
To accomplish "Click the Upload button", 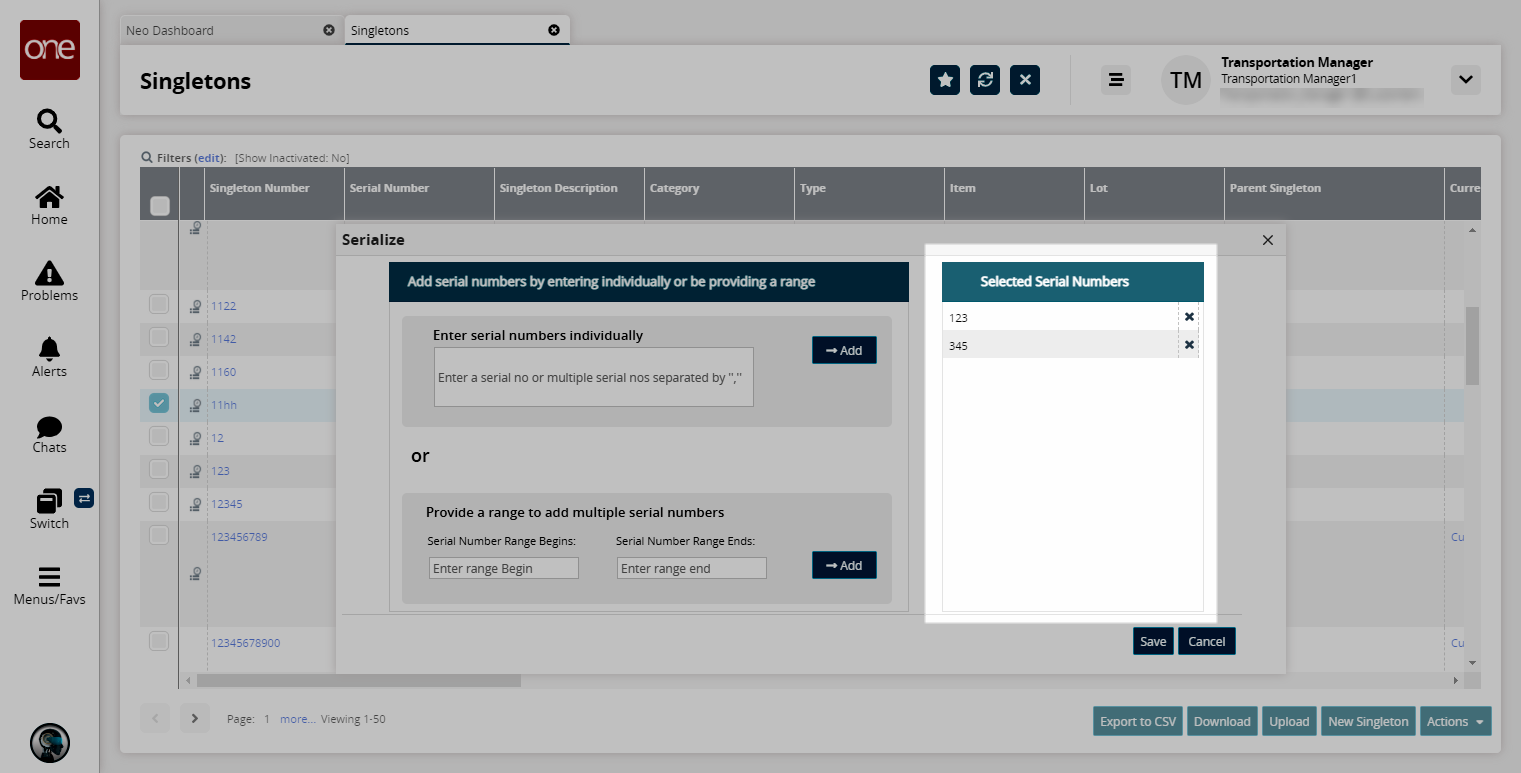I will (x=1289, y=721).
